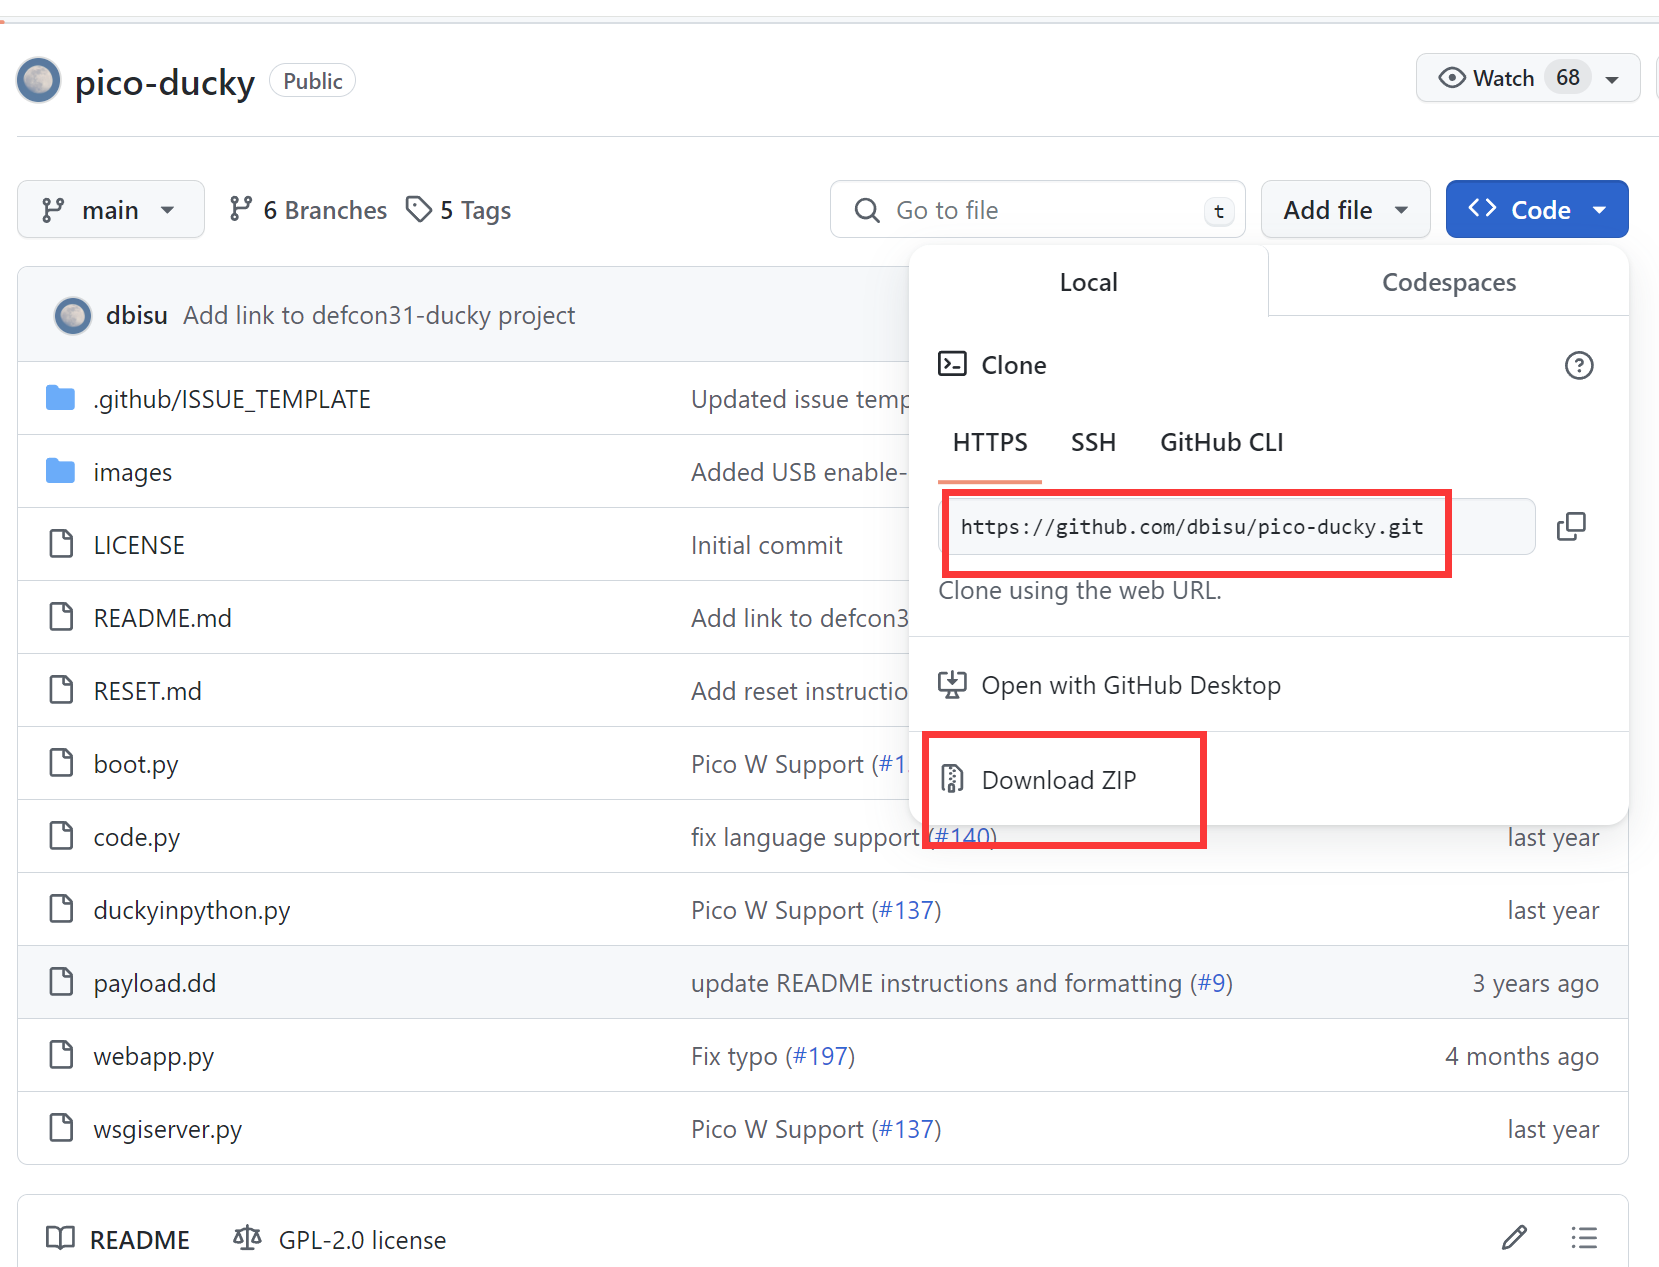Image resolution: width=1659 pixels, height=1267 pixels.
Task: Click the Go to file search field
Action: coord(1037,210)
